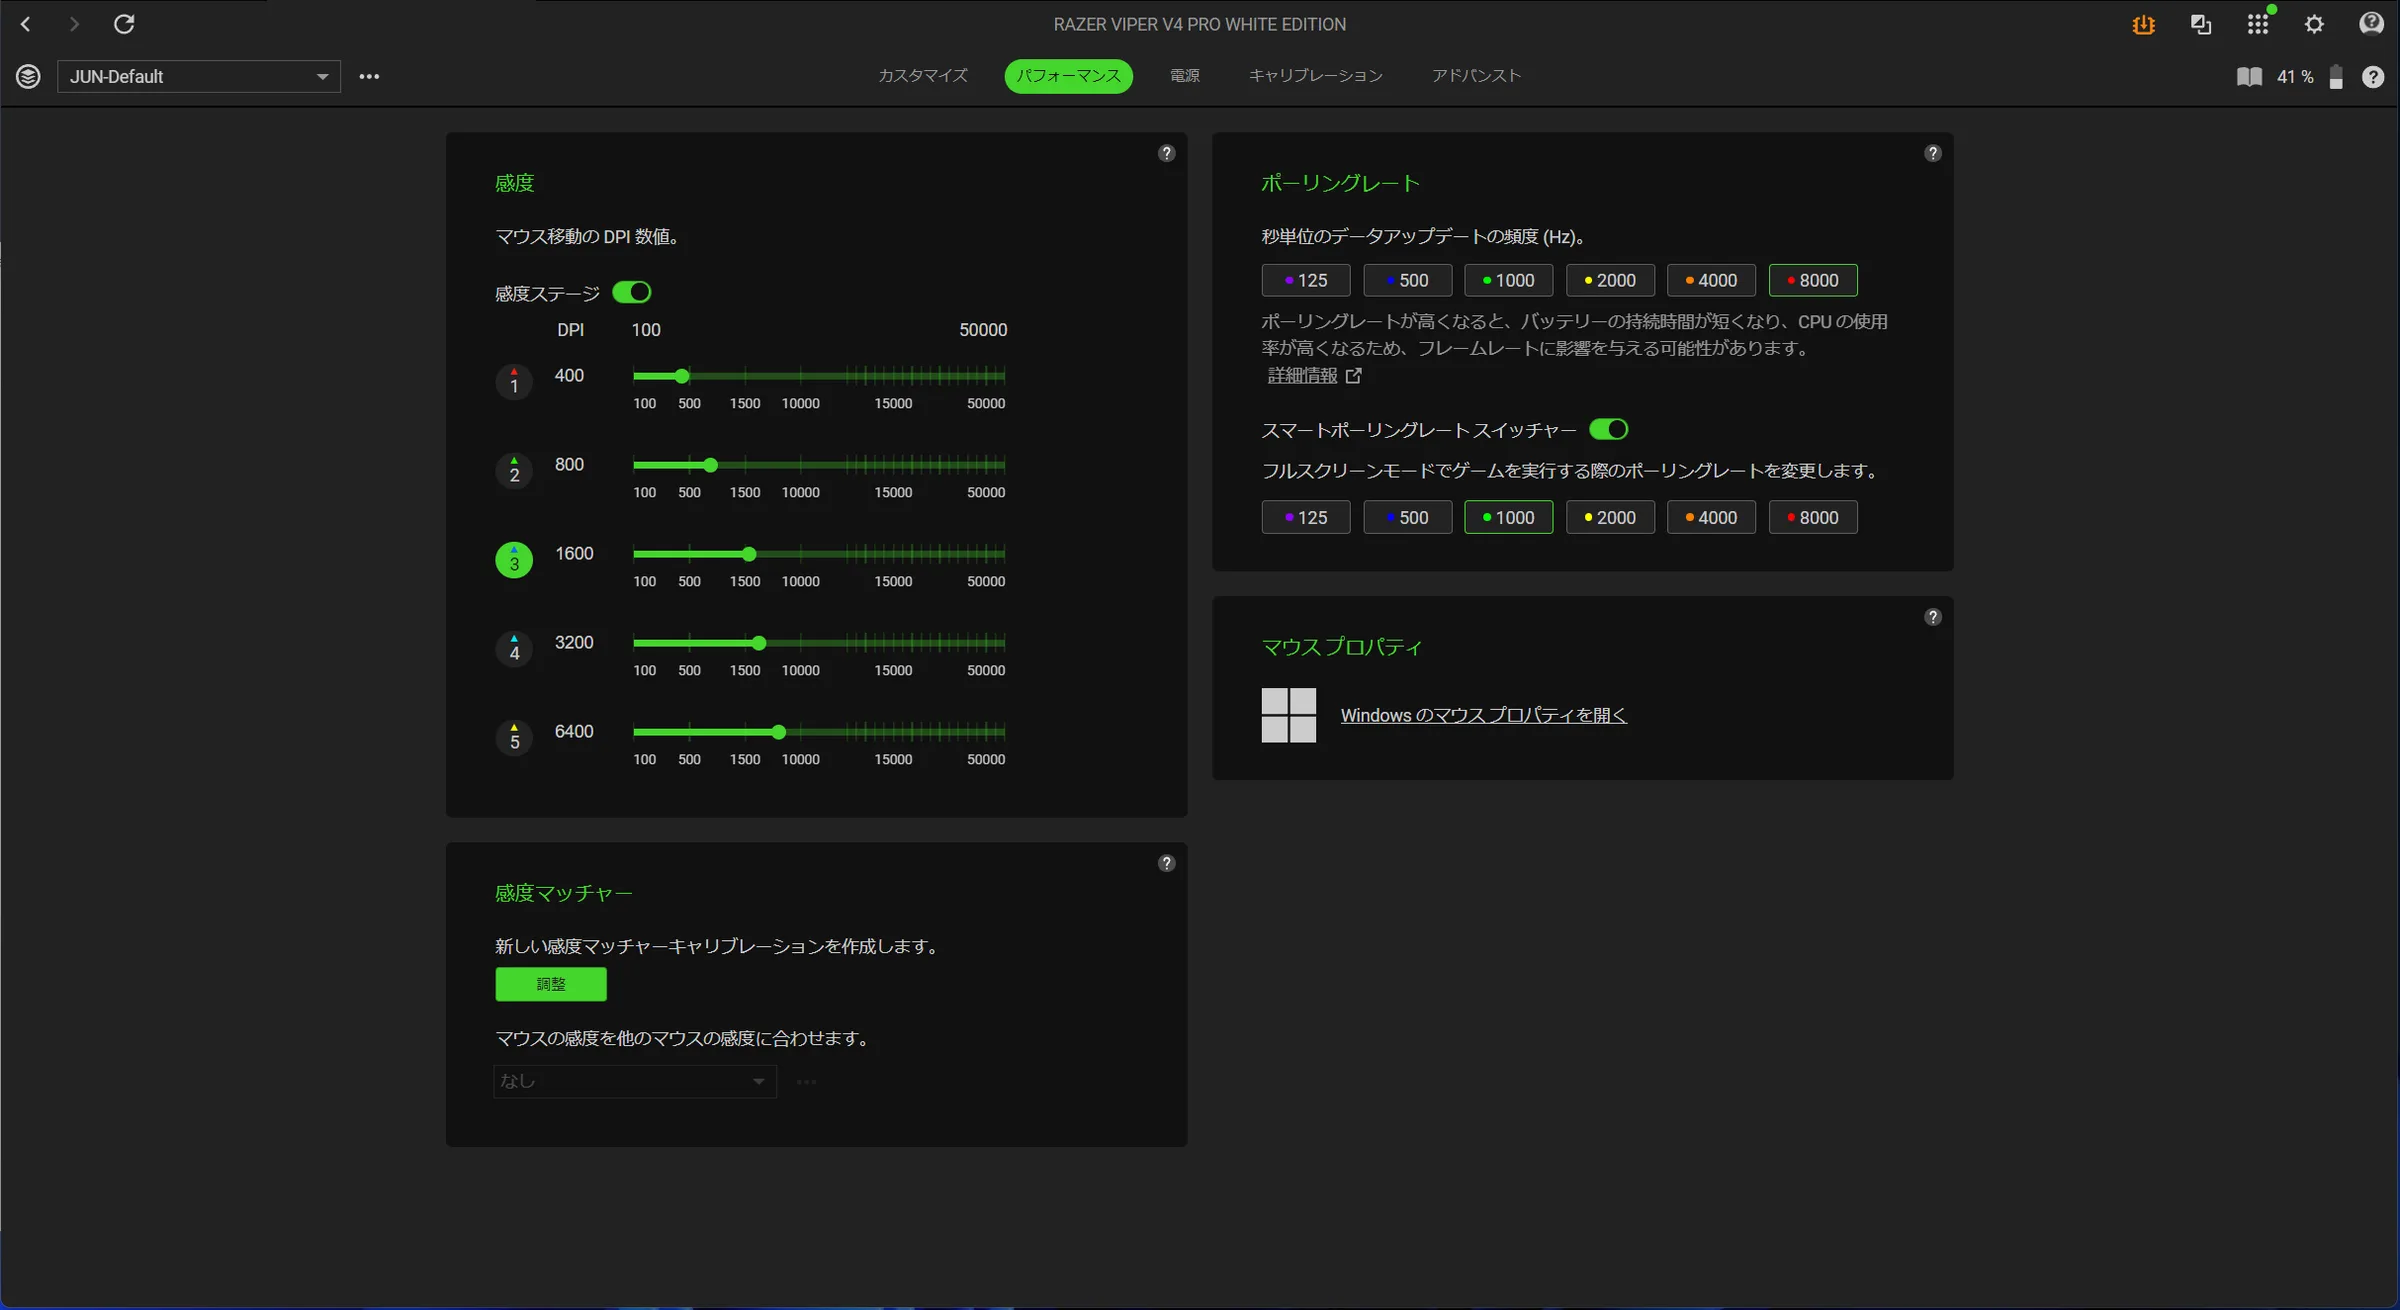
Task: Open the modules grid icon
Action: pos(2258,24)
